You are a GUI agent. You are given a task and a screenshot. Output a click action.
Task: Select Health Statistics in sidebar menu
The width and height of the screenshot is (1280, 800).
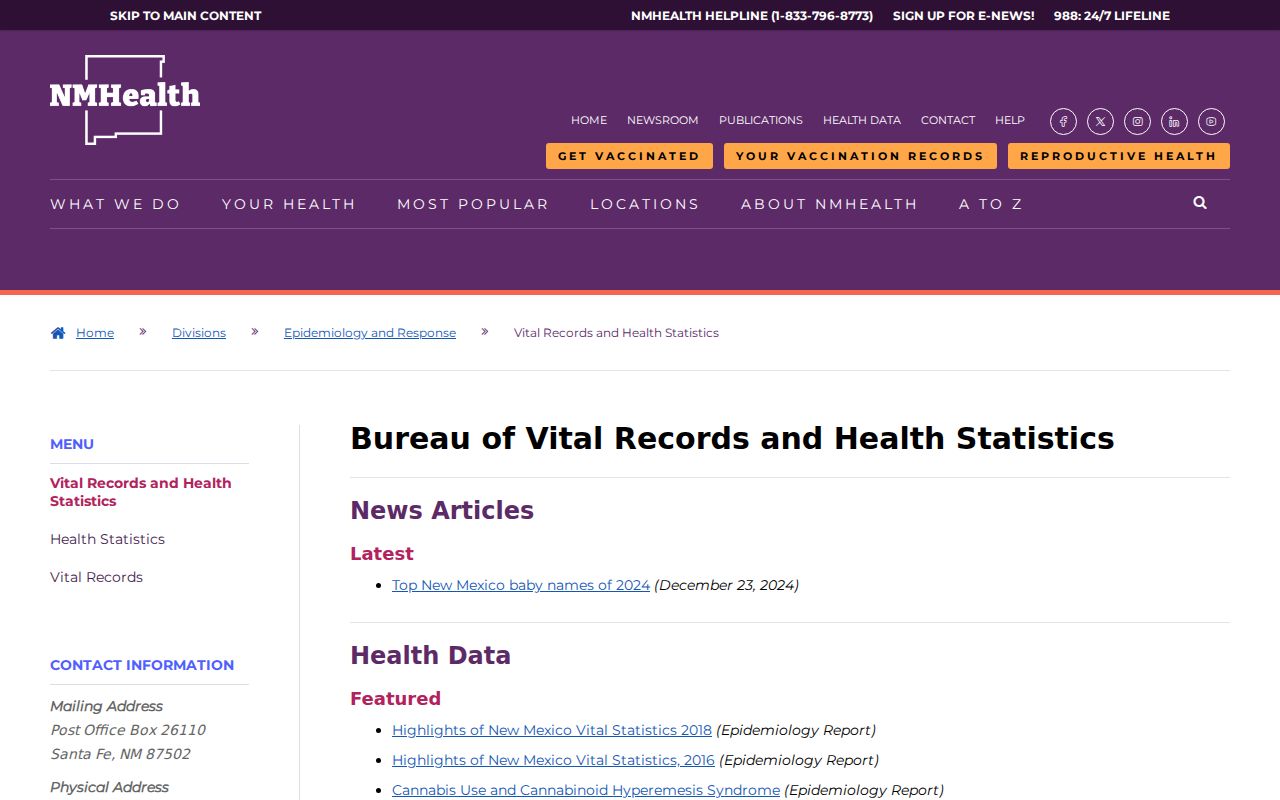108,539
